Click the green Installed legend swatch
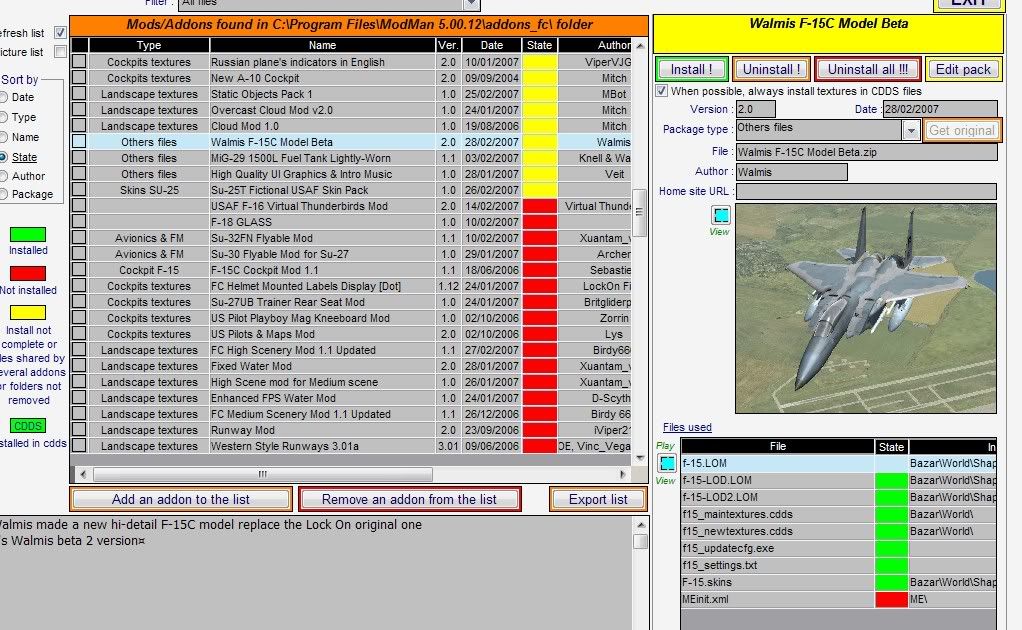 click(x=28, y=234)
